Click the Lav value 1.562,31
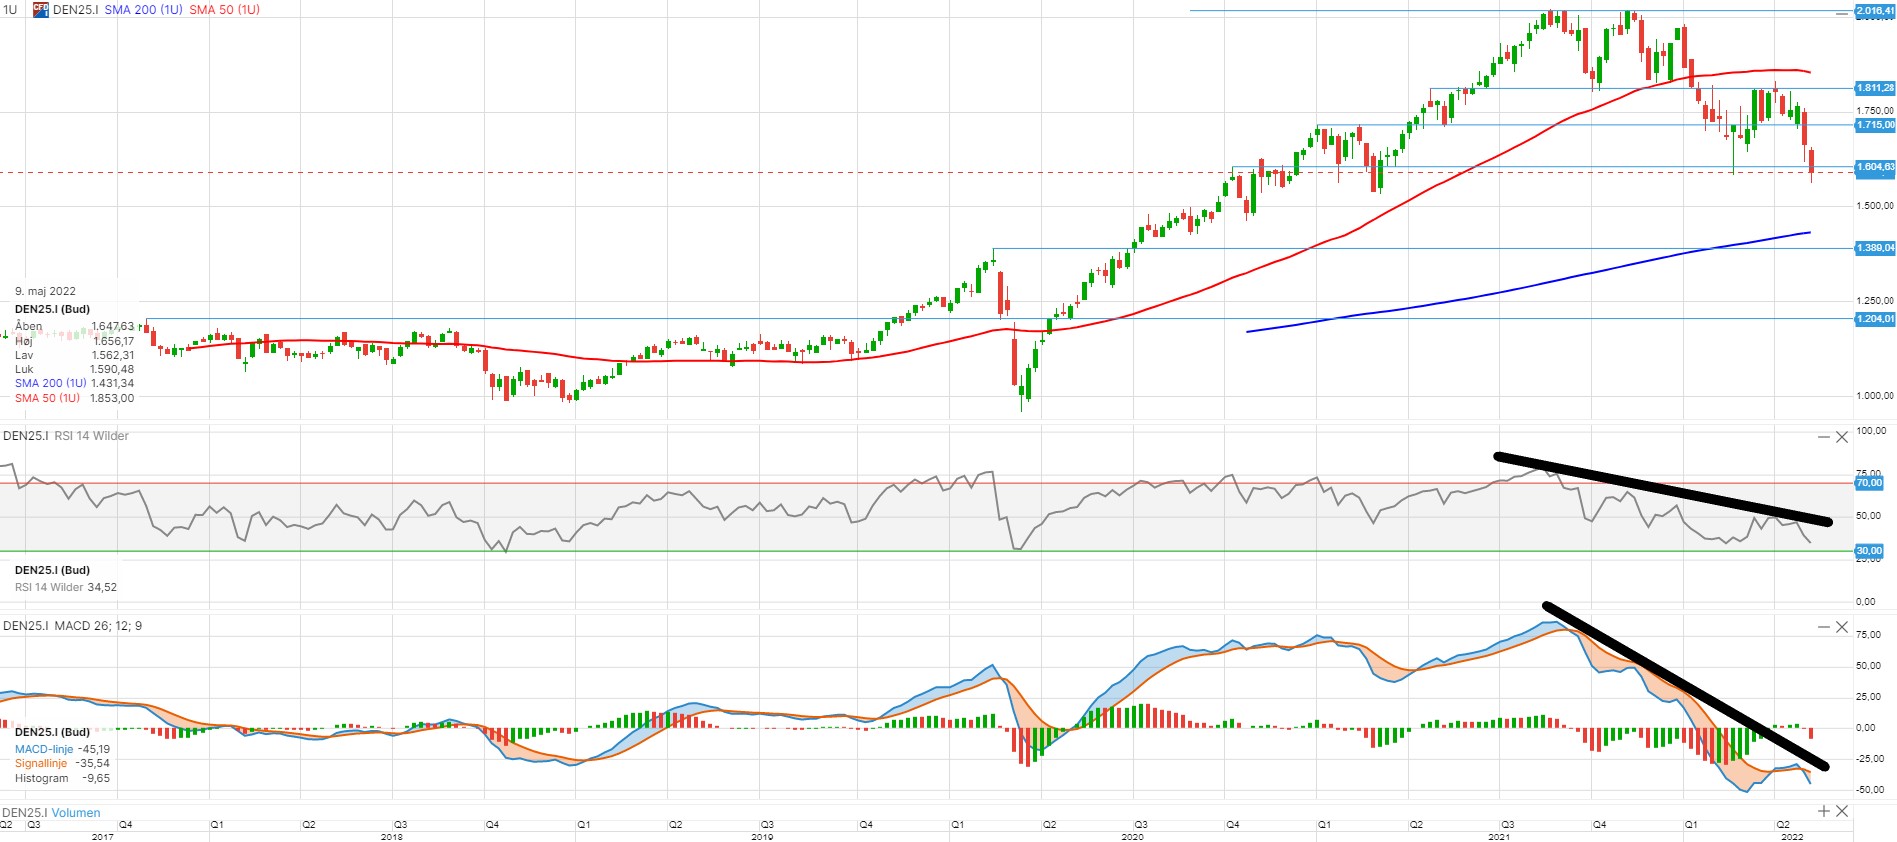Image resolution: width=1897 pixels, height=842 pixels. 113,355
